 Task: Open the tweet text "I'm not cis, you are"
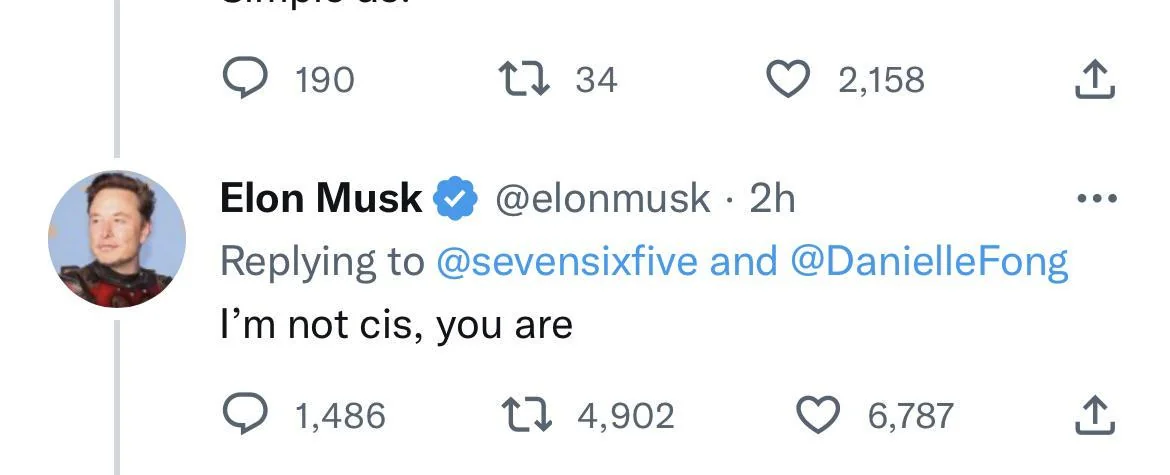[396, 325]
